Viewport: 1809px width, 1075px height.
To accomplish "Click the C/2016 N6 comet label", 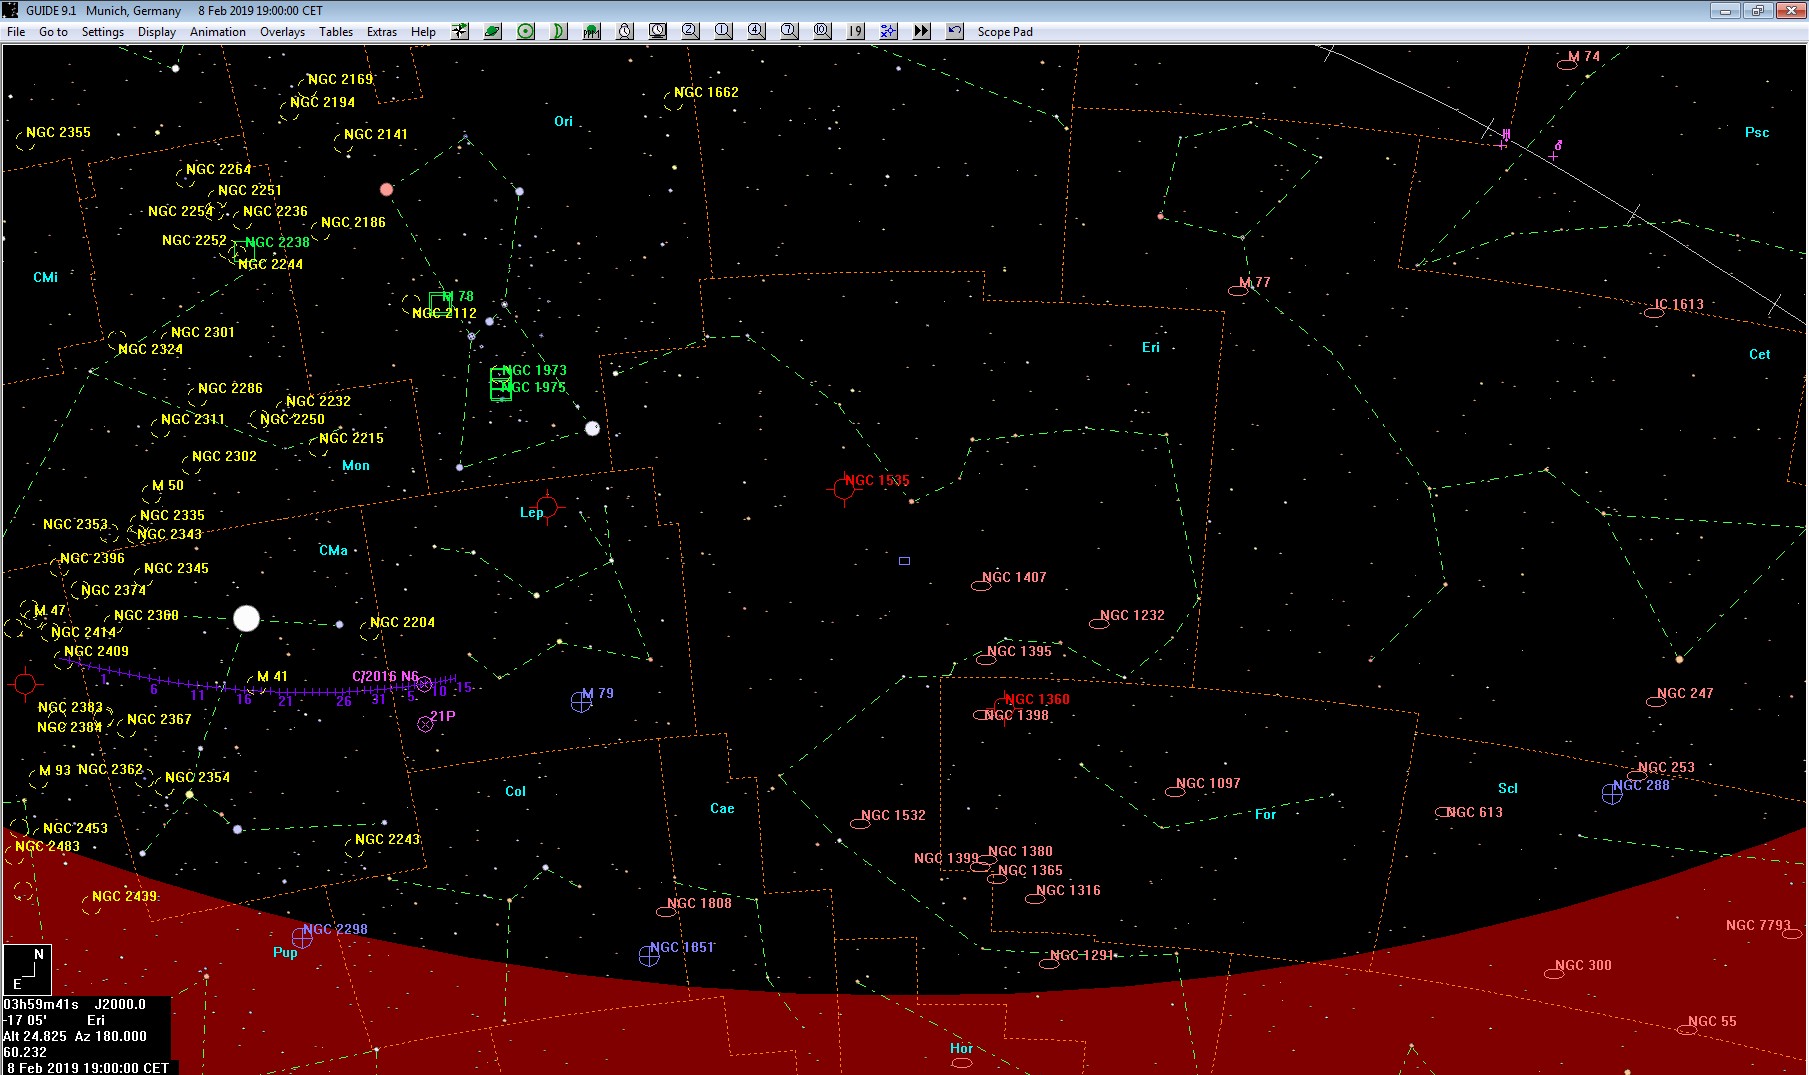I will pyautogui.click(x=385, y=676).
